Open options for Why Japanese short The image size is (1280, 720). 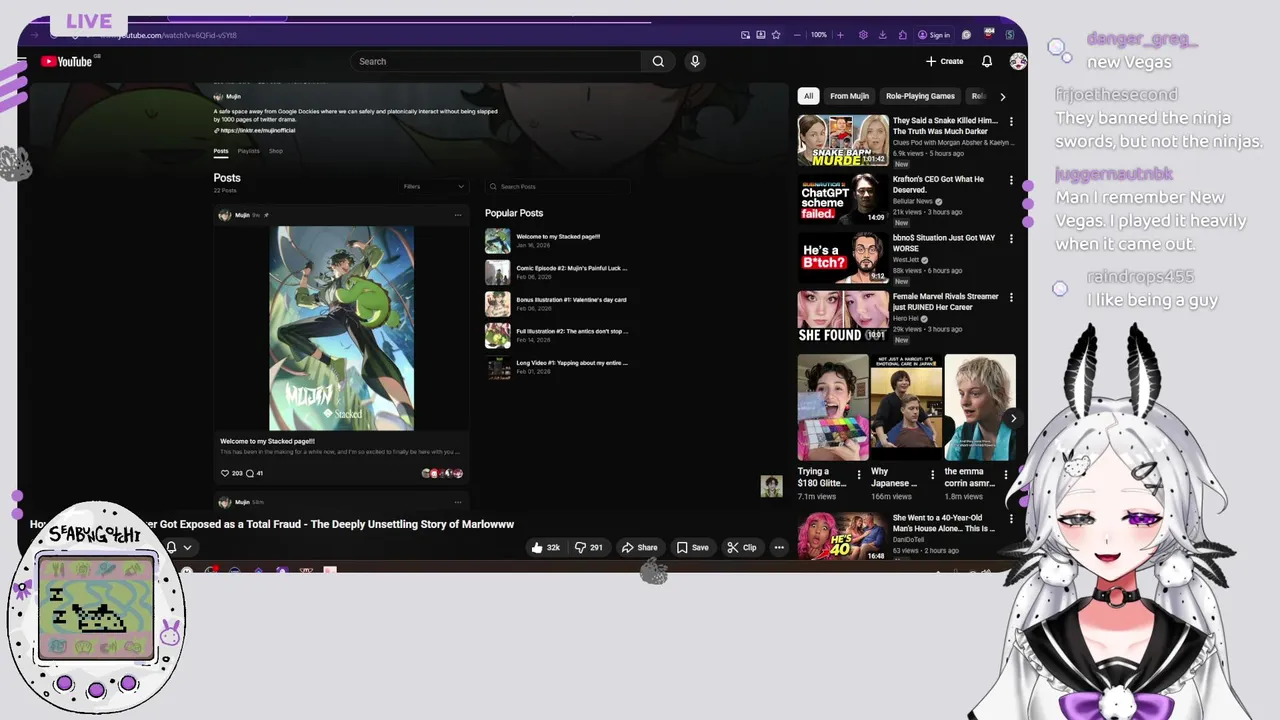point(932,475)
